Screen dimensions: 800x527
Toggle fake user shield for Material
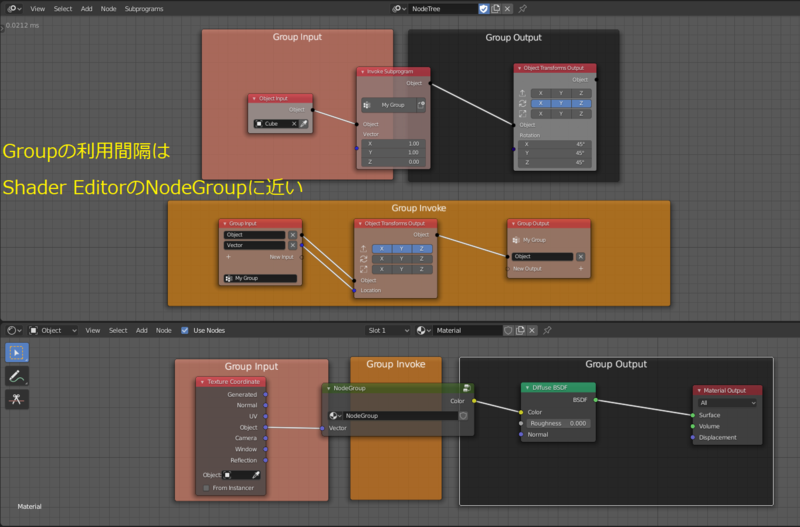(508, 331)
